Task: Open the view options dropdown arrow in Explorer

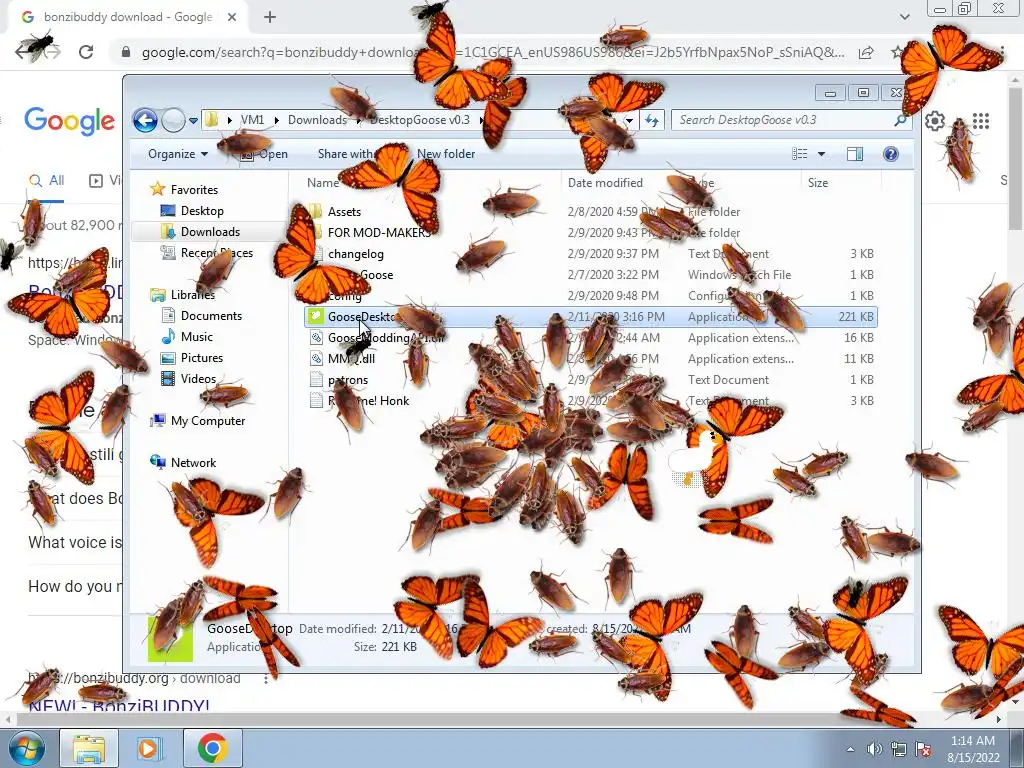Action: point(822,153)
